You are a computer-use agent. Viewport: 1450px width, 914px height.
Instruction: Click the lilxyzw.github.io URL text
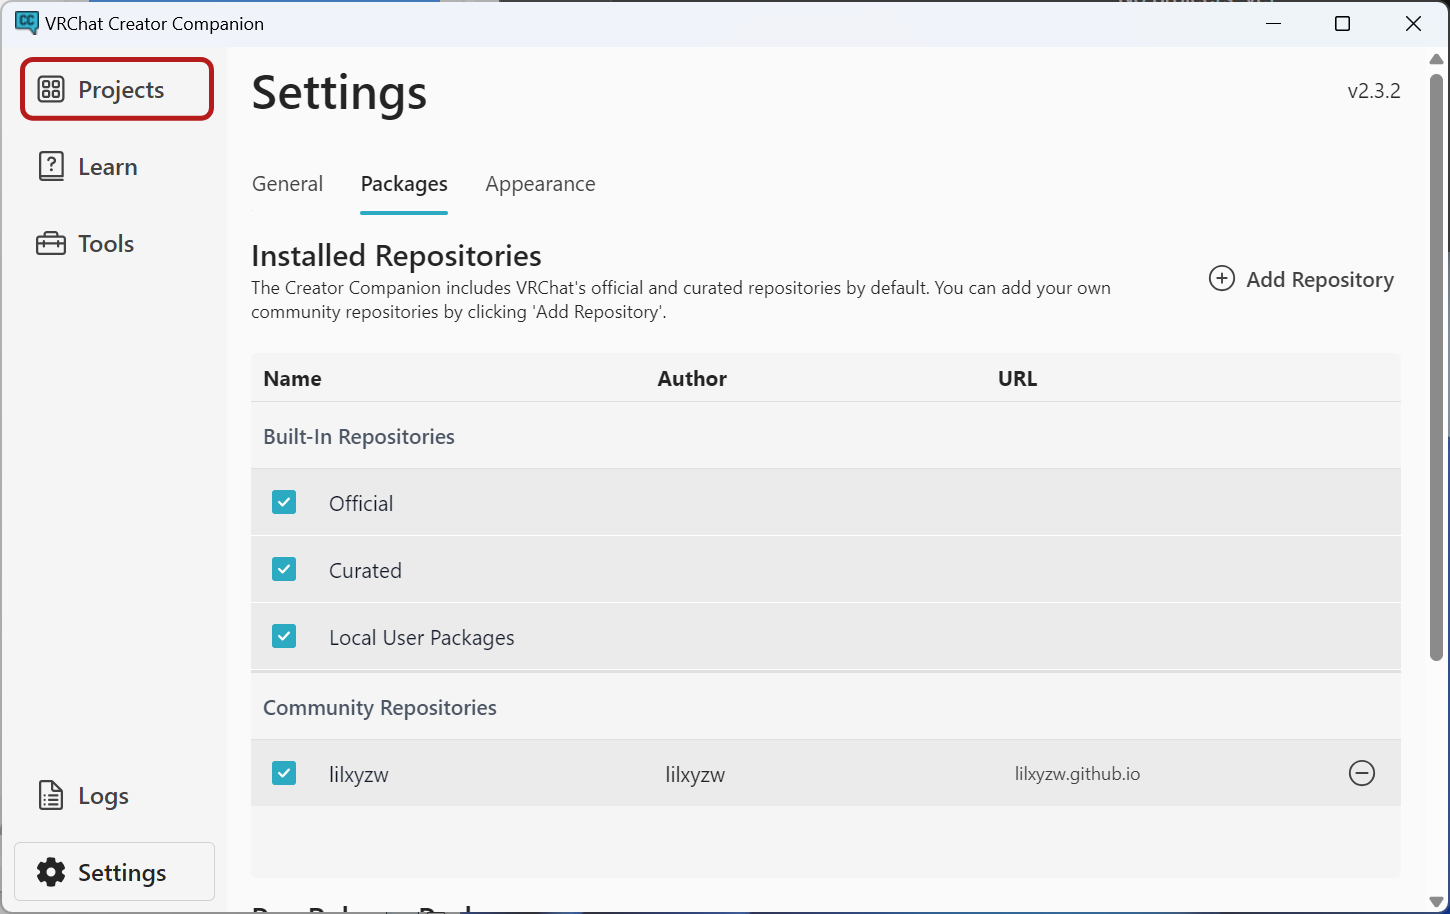click(x=1077, y=774)
